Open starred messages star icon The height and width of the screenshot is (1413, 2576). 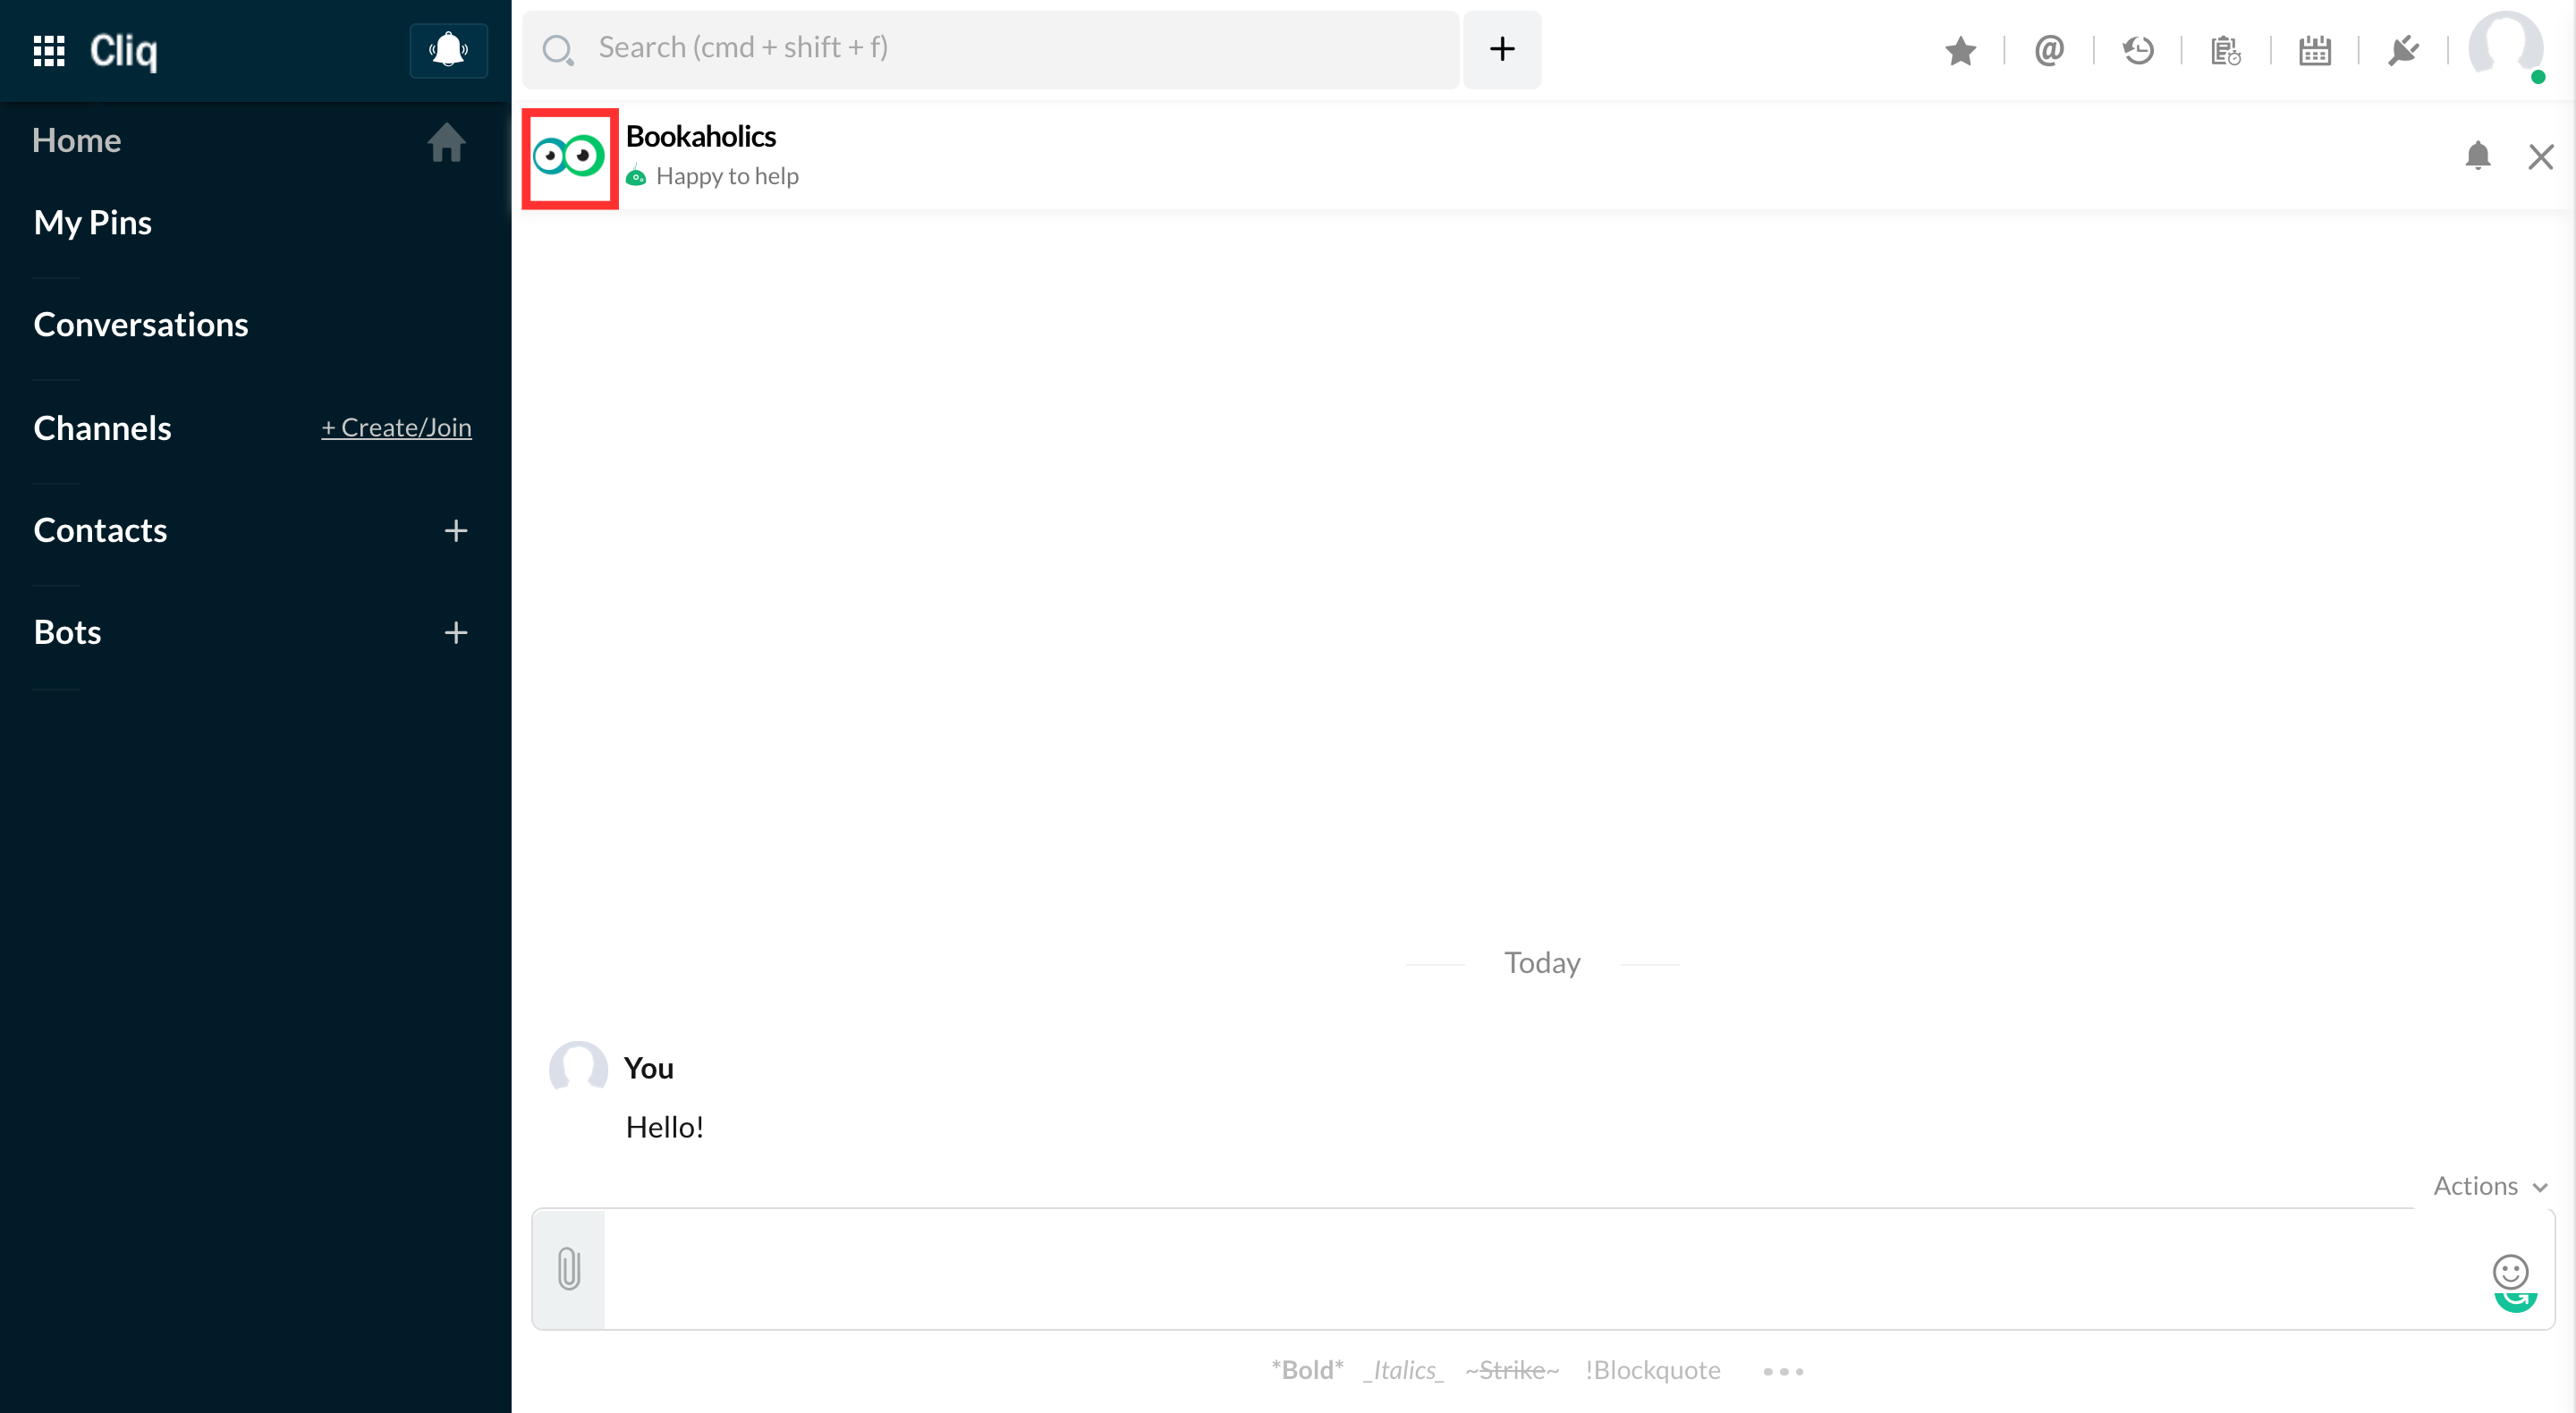pyautogui.click(x=1960, y=50)
